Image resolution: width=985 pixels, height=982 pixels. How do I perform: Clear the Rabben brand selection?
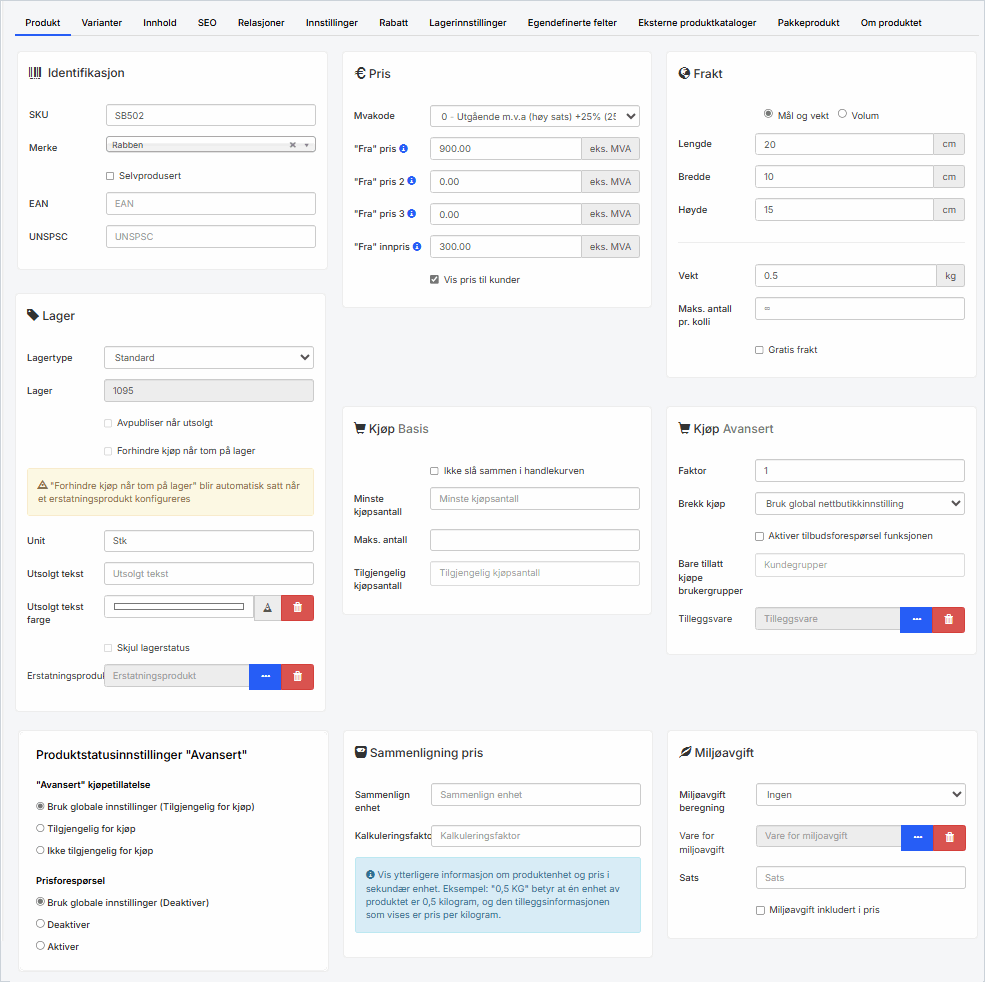point(293,145)
